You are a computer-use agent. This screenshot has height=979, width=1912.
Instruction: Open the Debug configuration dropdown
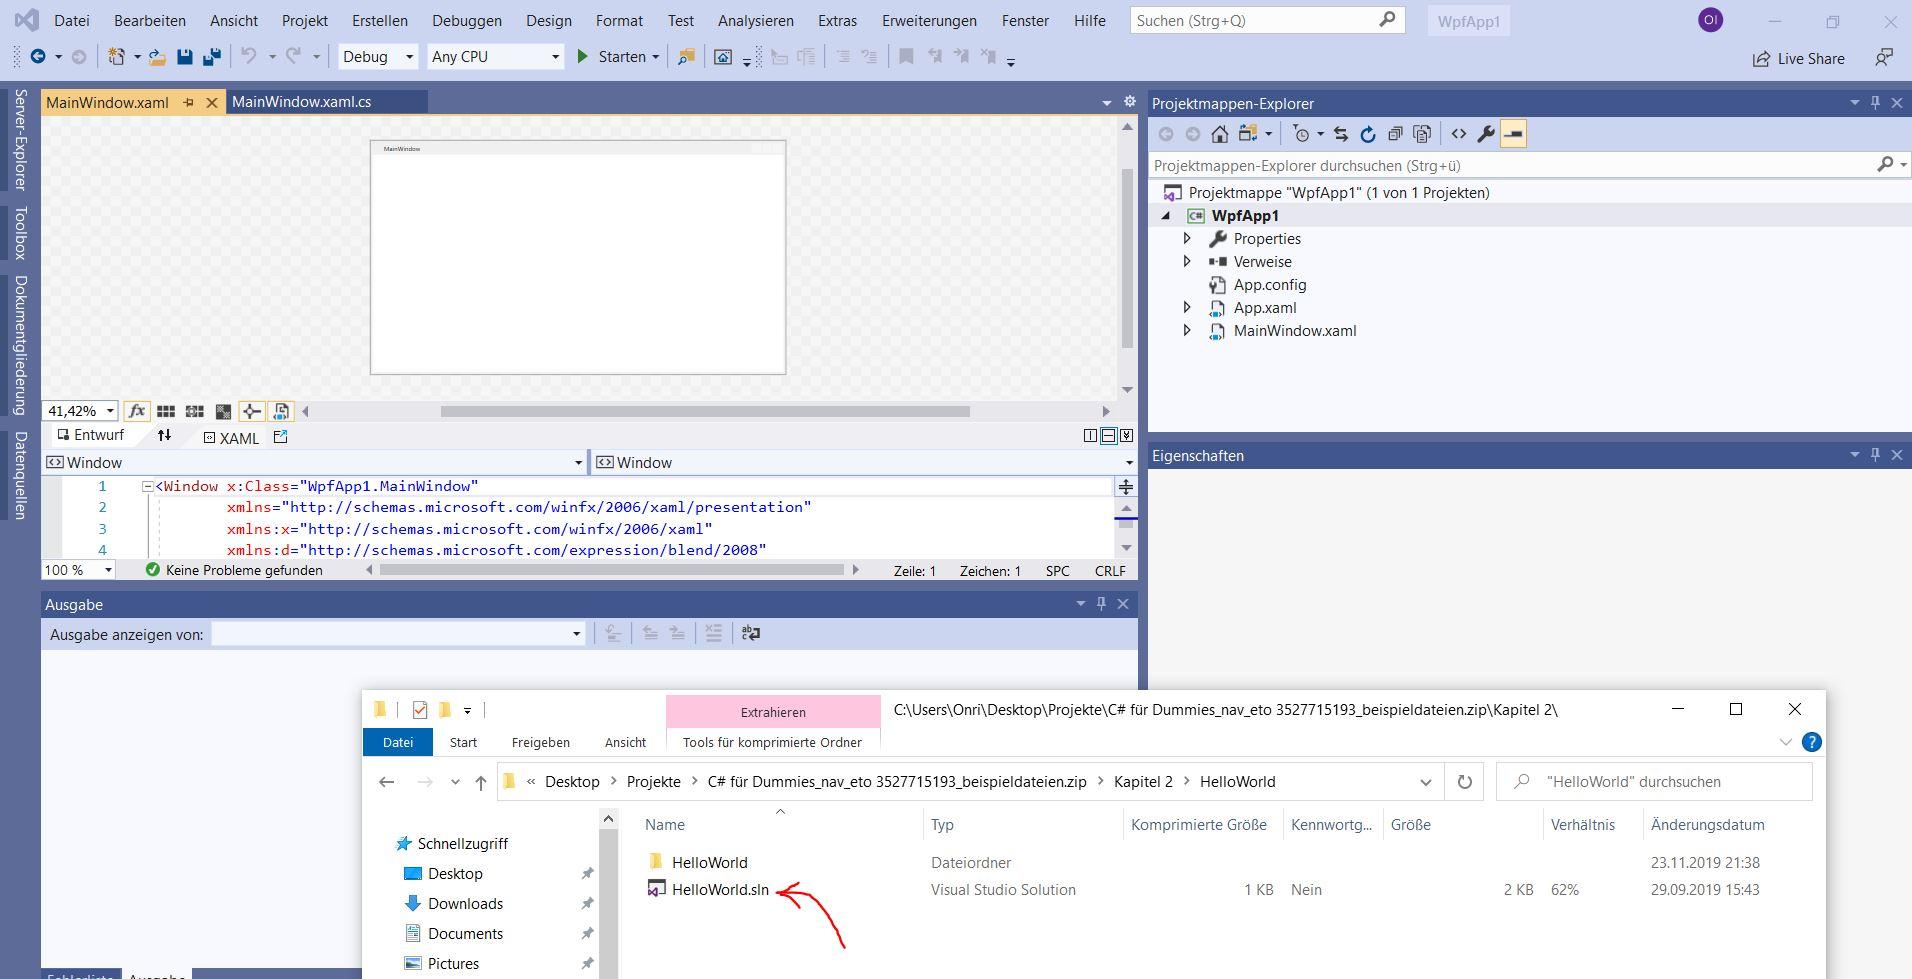point(378,57)
